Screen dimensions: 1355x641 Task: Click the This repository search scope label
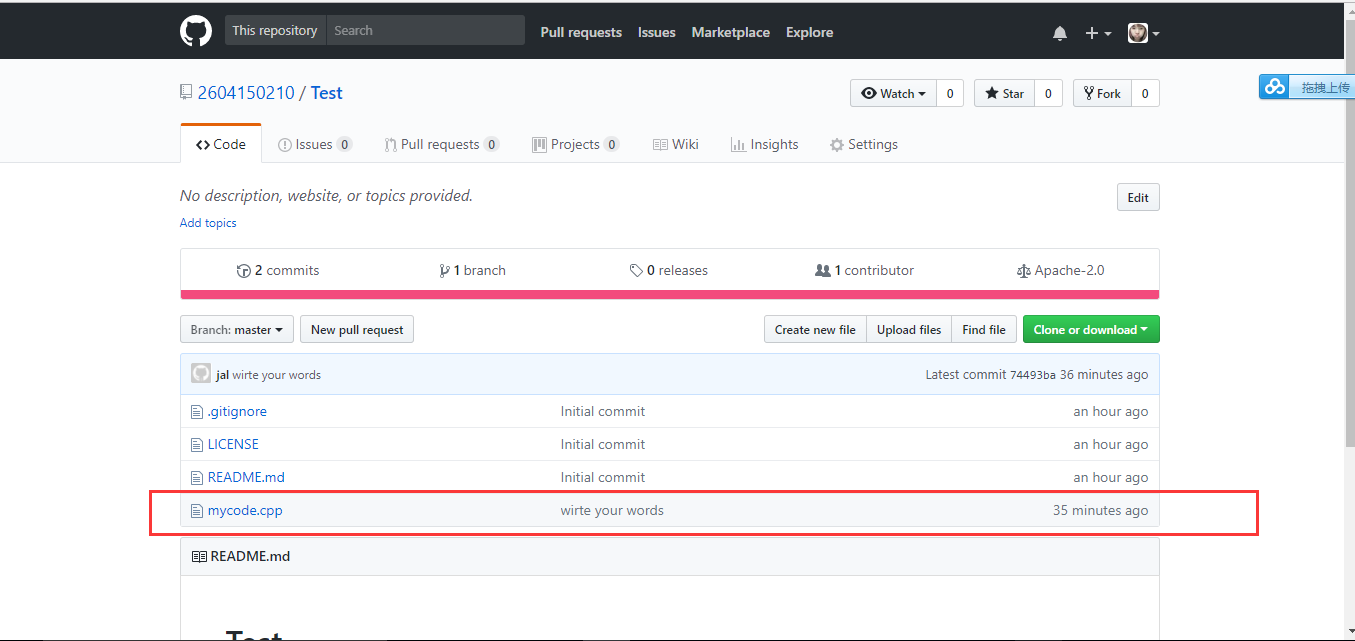275,30
